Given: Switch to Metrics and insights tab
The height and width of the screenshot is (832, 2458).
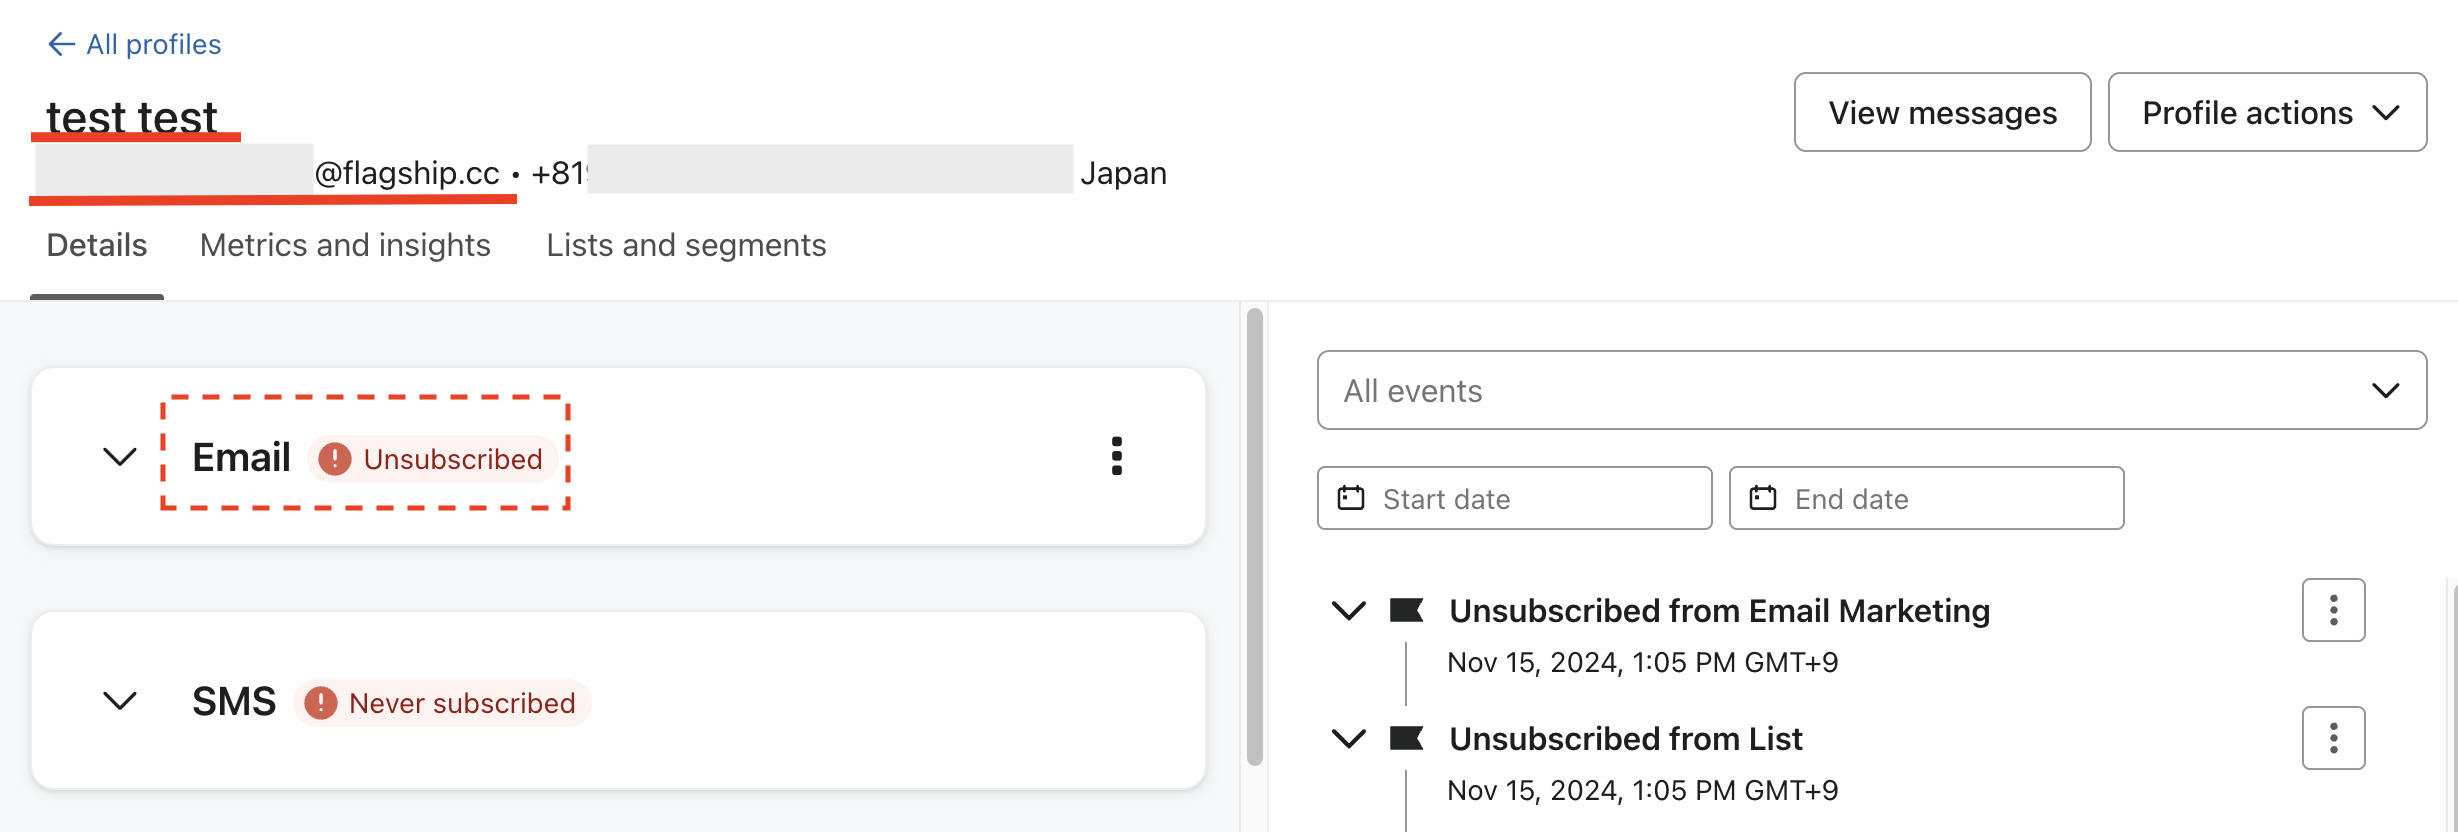Looking at the screenshot, I should point(345,245).
